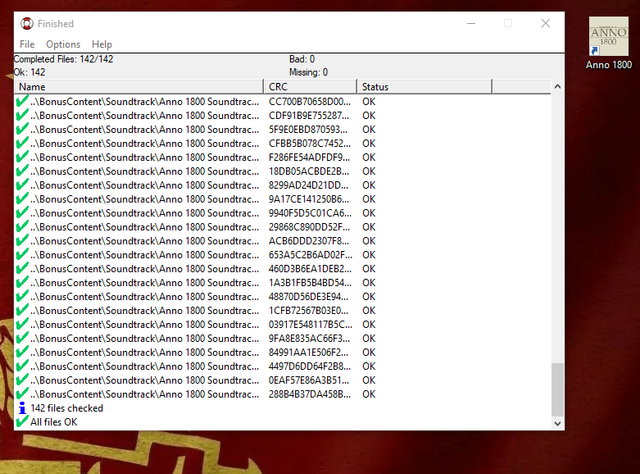Click CRC value 03917E548117B5C...
The width and height of the screenshot is (640, 474).
[310, 325]
